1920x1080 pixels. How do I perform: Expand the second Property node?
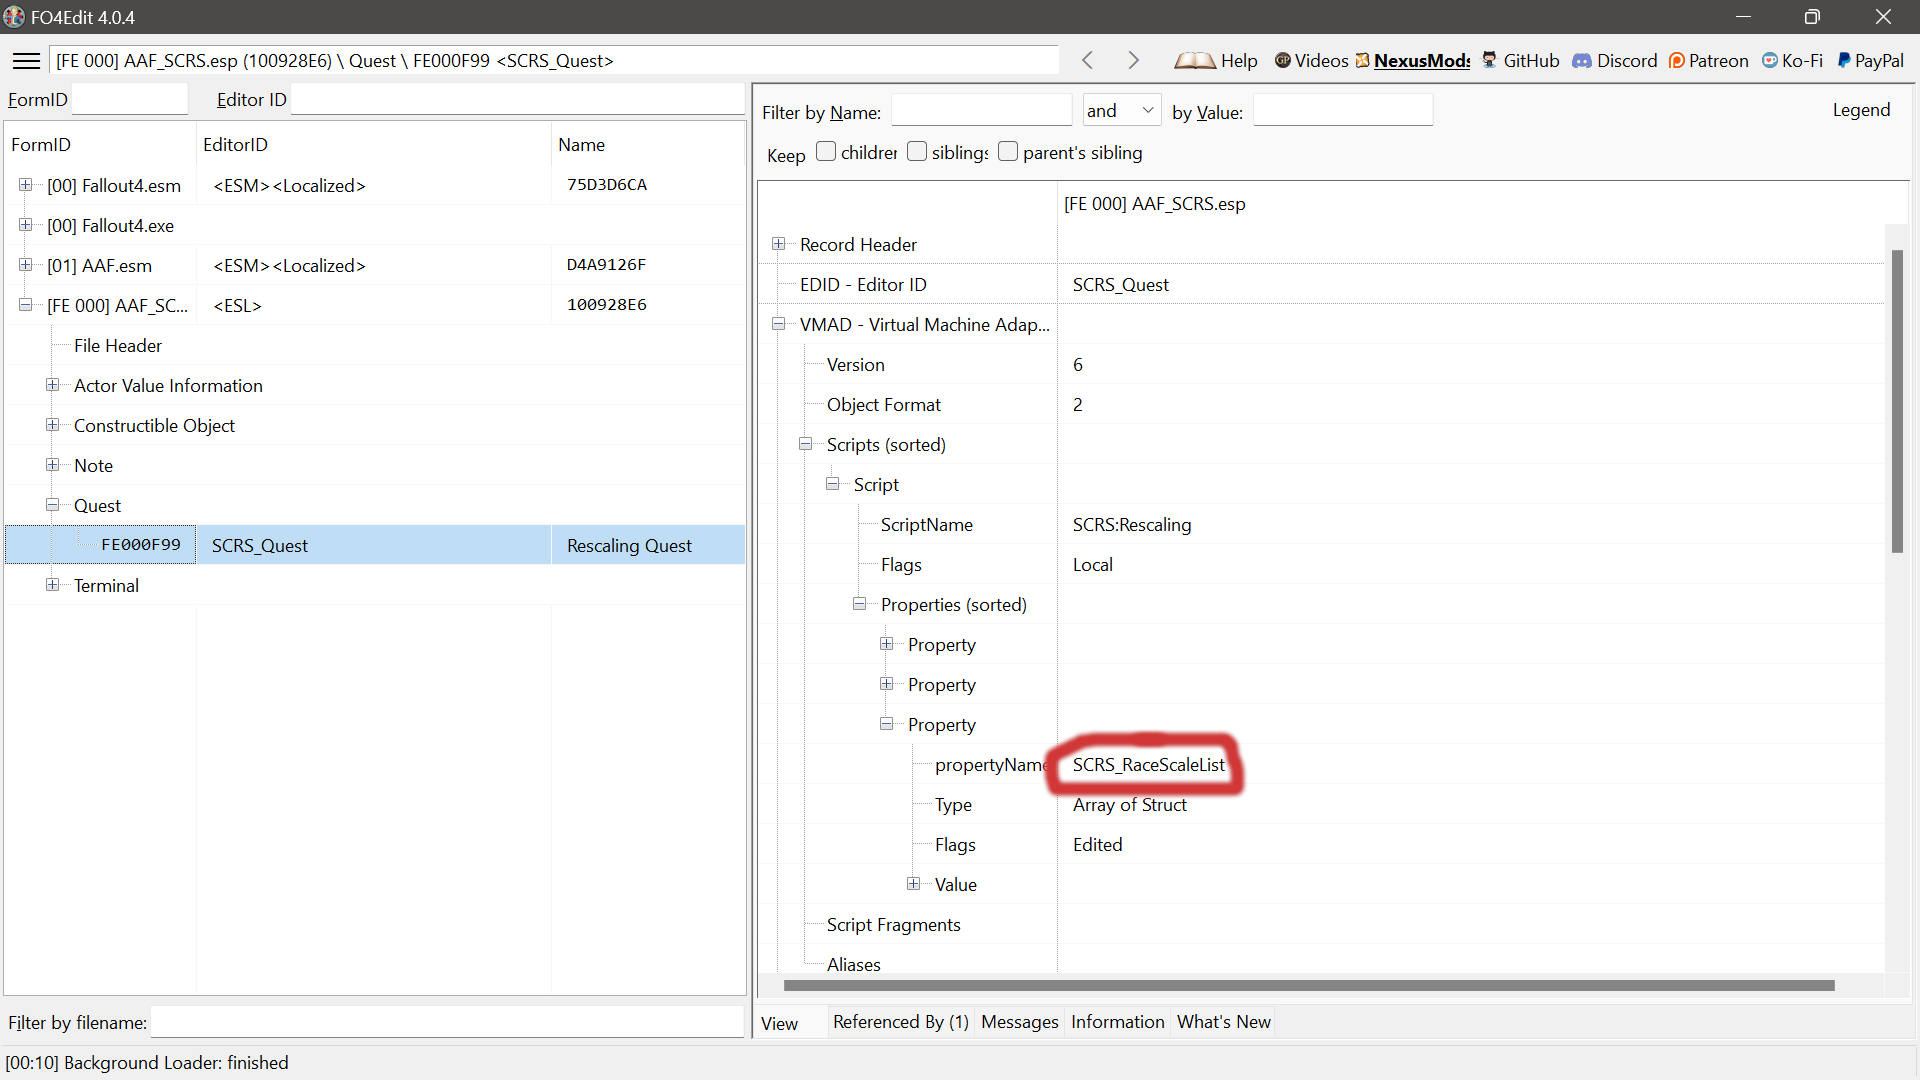[887, 684]
